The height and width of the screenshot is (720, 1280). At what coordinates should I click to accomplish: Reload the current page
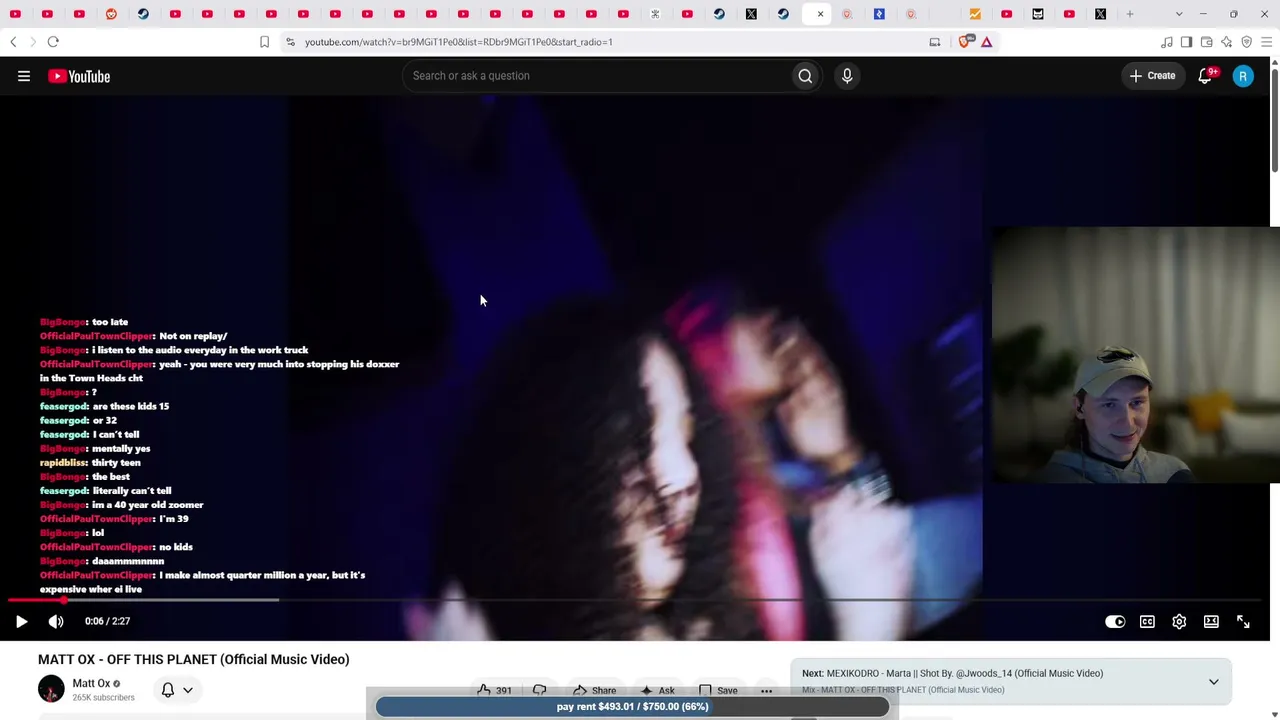pyautogui.click(x=53, y=42)
